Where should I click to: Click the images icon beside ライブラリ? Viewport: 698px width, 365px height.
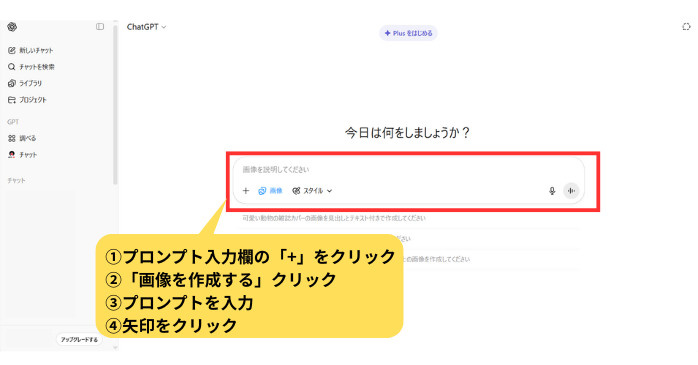click(12, 83)
